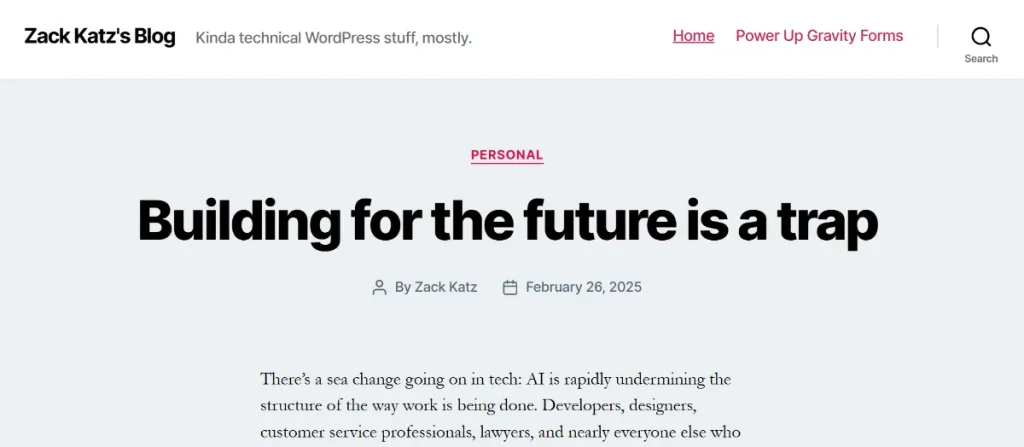Open the February 26, 2025 date link

click(x=583, y=287)
